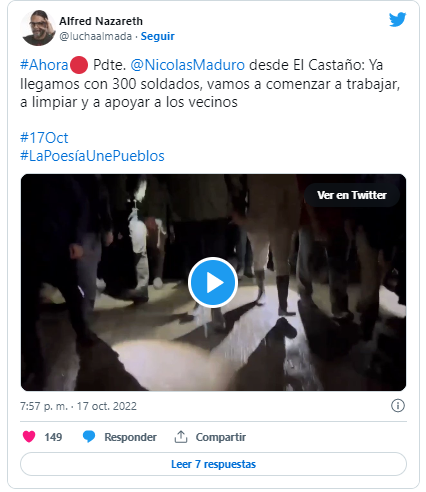Viewport: 426px width, 492px height.
Task: Click the blue reply bubble icon
Action: coord(89,437)
